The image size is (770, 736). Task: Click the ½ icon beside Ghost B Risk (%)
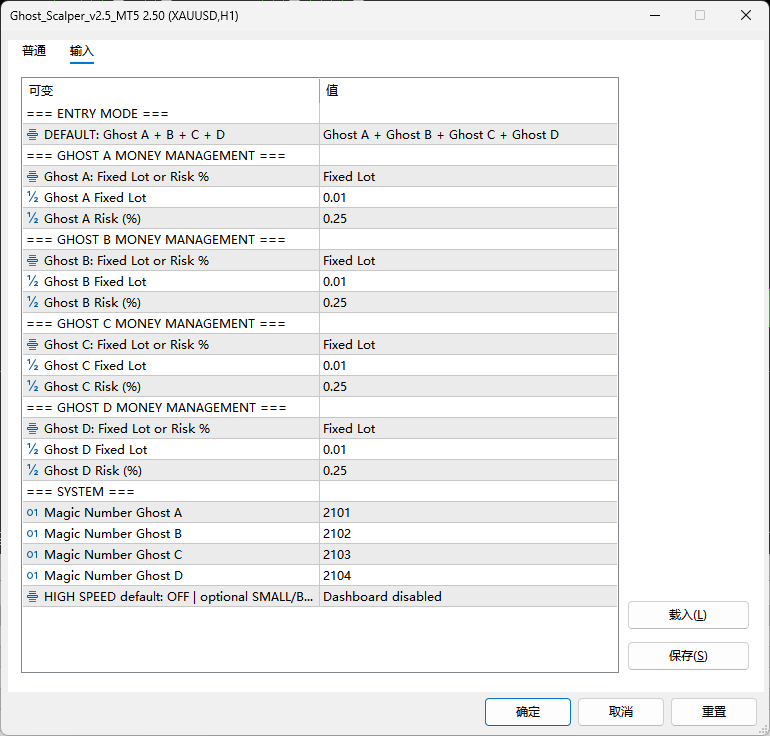pyautogui.click(x=32, y=302)
